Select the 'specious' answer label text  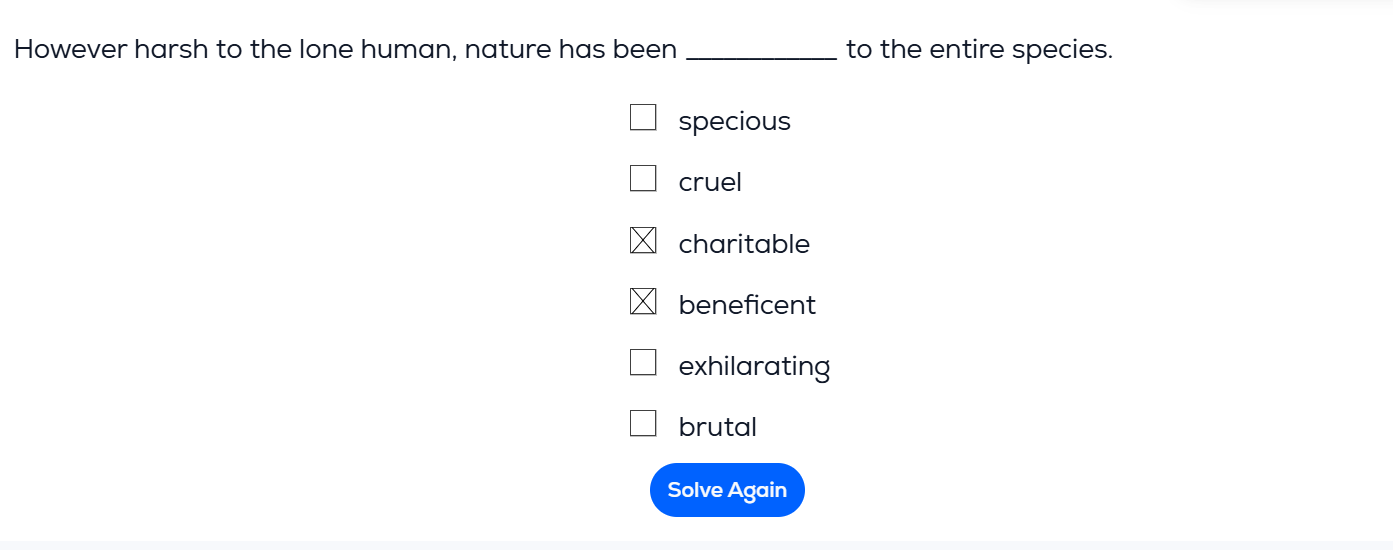tap(734, 122)
